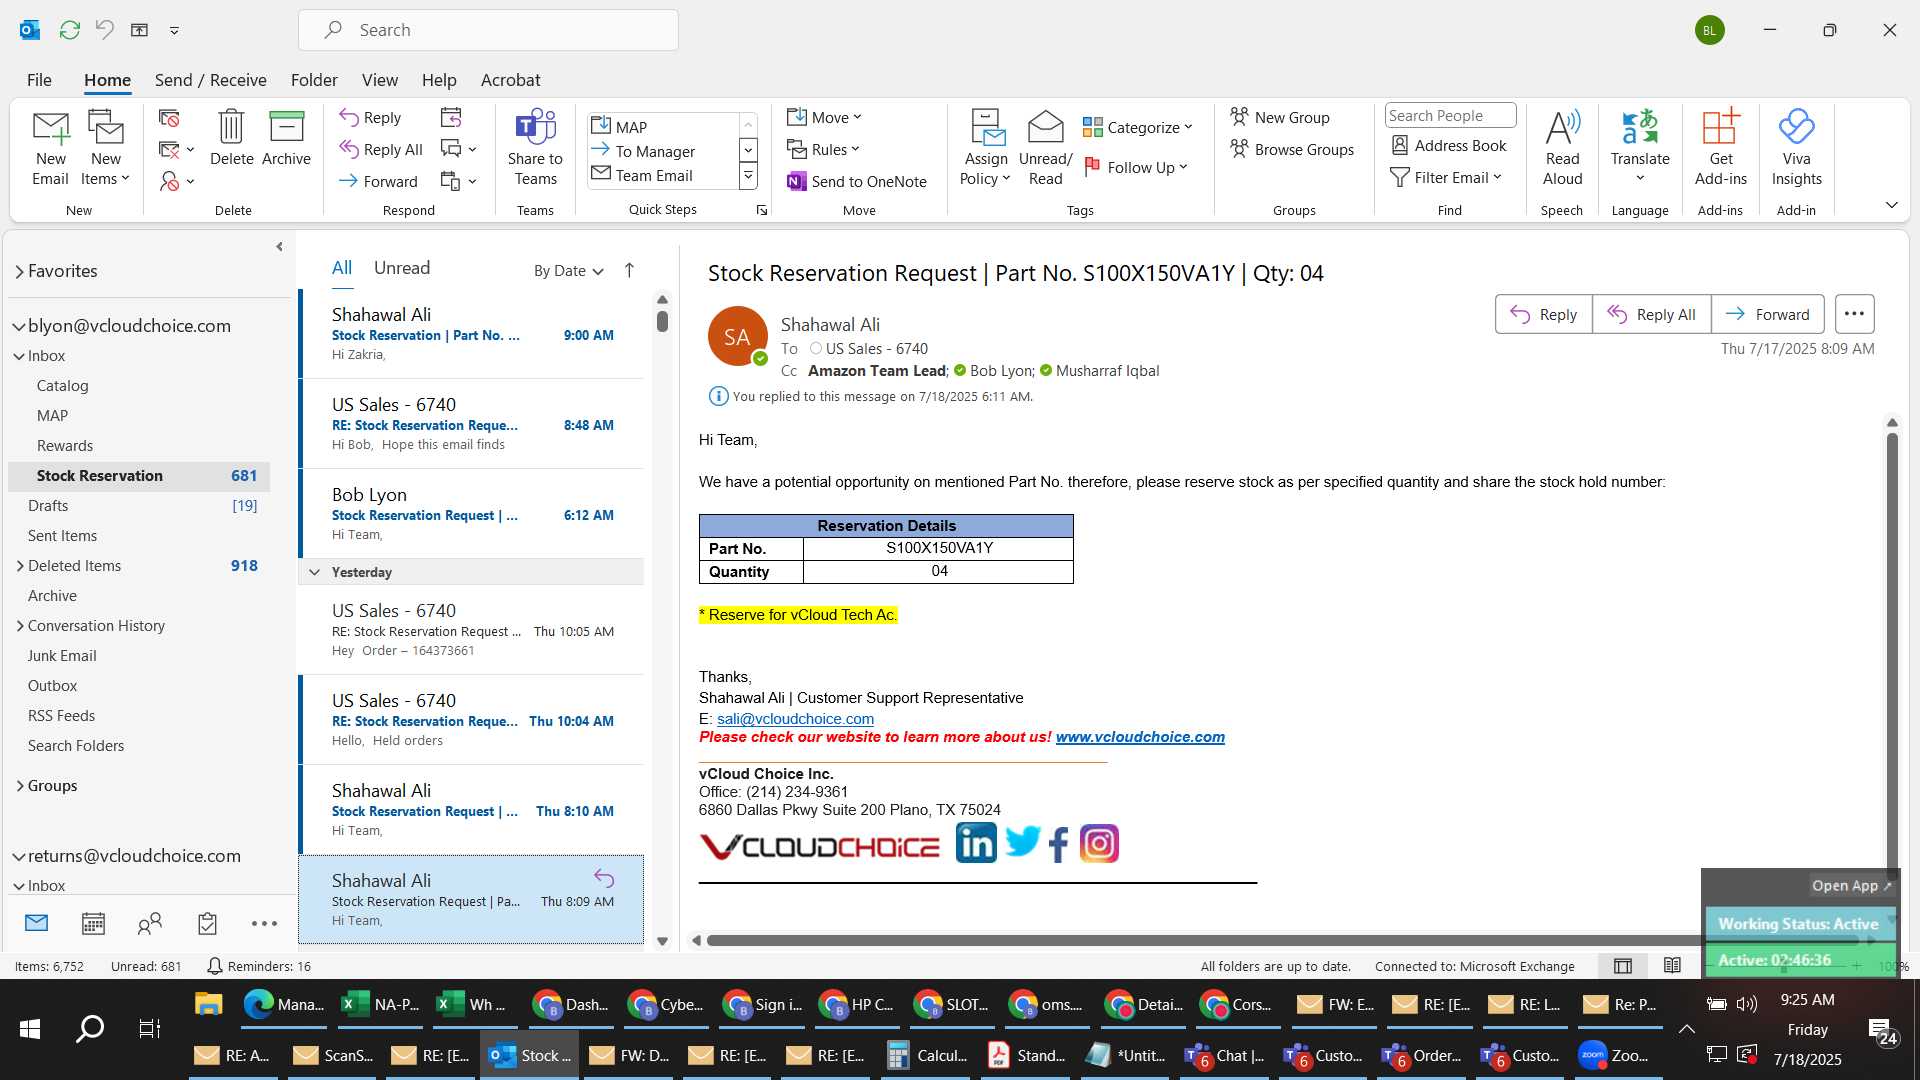Viewport: 1920px width, 1080px height.
Task: Expand the ribbon options chevron
Action: (x=1892, y=205)
